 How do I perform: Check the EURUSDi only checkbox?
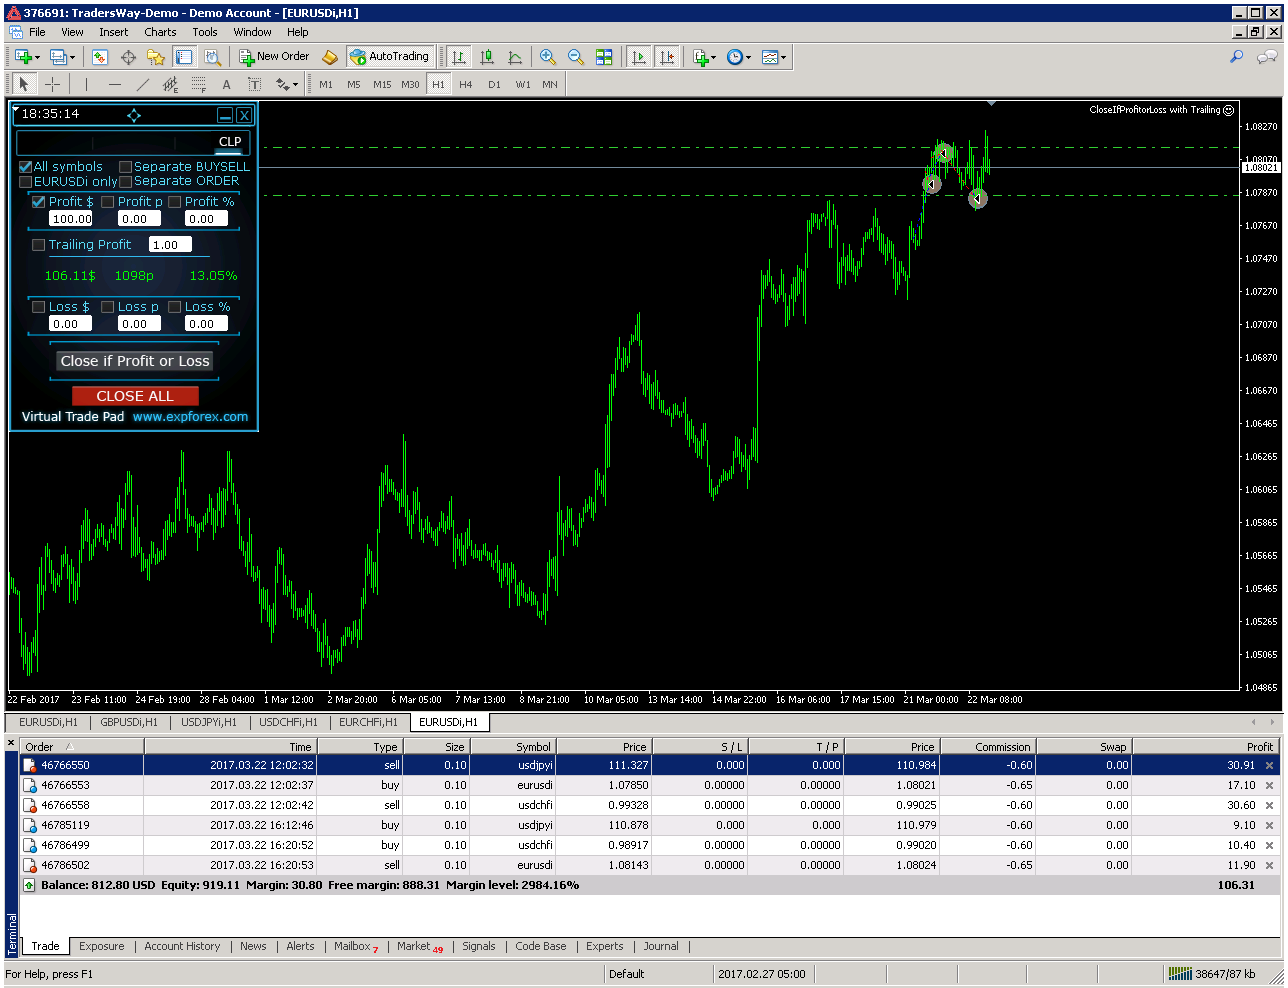click(26, 182)
